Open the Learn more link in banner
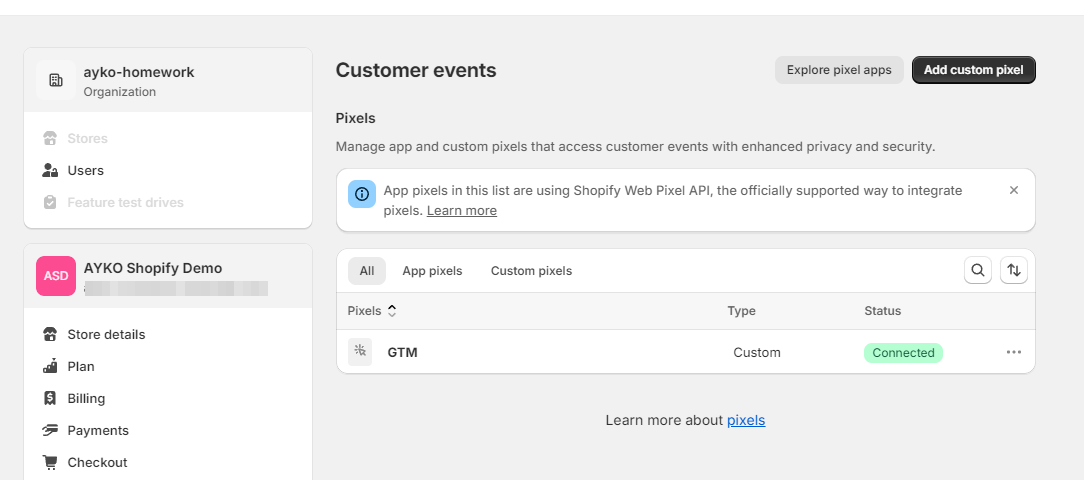The width and height of the screenshot is (1084, 480). pyautogui.click(x=462, y=210)
